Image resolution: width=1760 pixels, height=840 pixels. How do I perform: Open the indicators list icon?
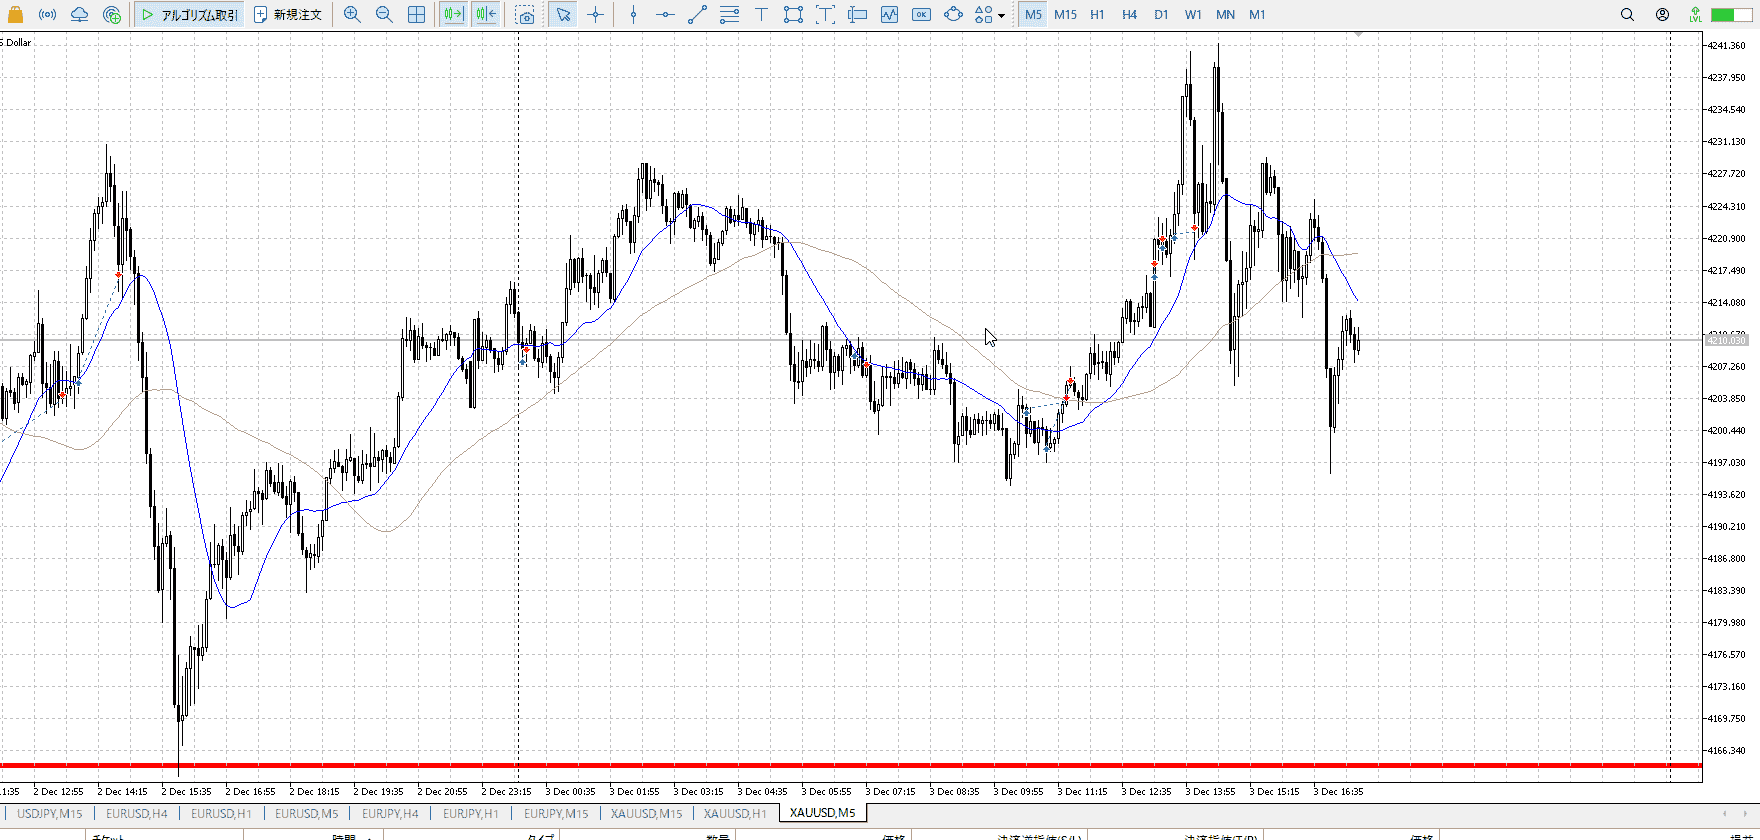[x=889, y=15]
